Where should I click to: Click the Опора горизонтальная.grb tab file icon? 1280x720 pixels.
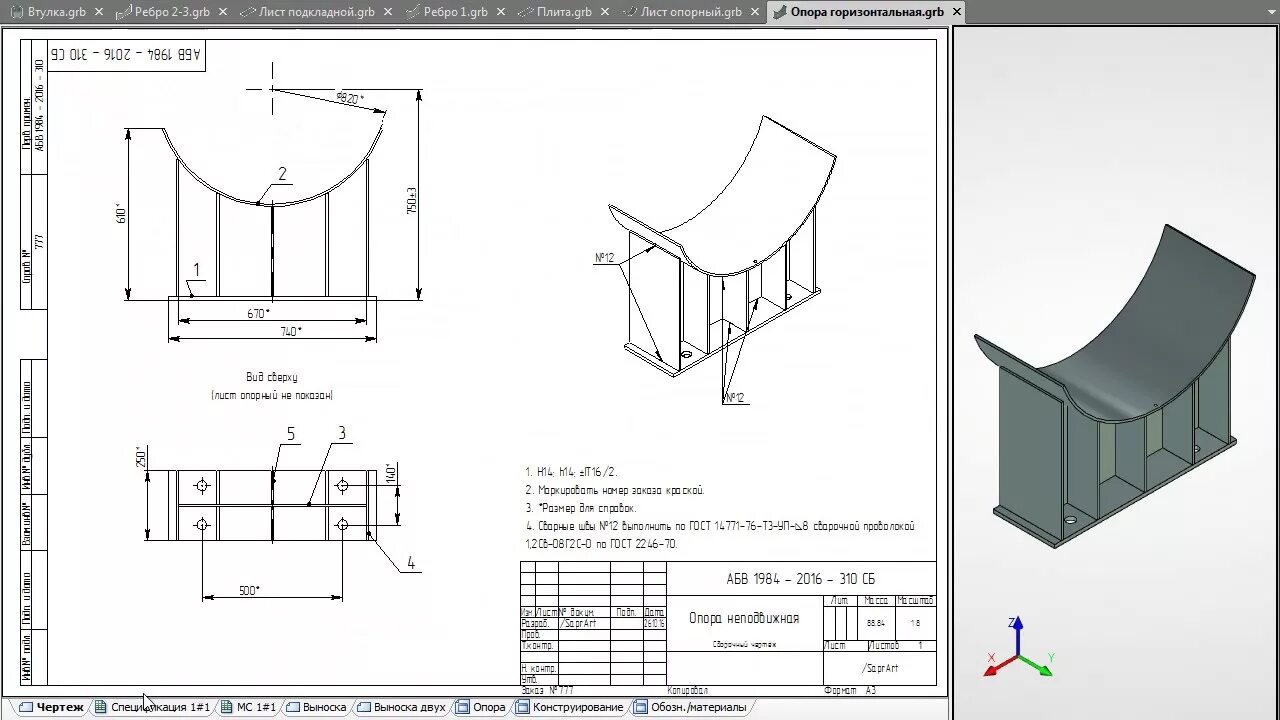(x=780, y=12)
